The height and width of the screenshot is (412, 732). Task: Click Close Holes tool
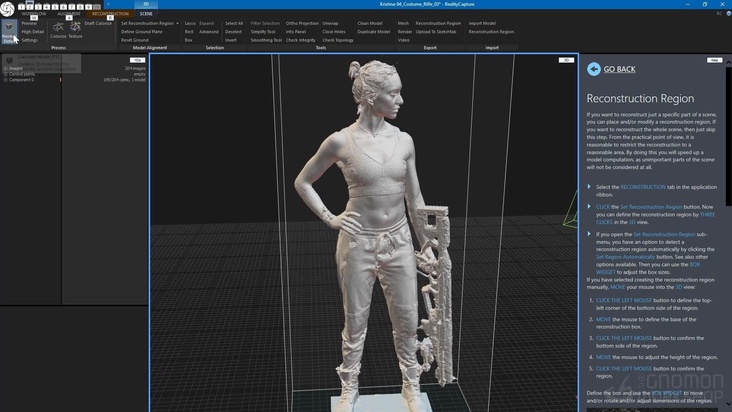334,32
